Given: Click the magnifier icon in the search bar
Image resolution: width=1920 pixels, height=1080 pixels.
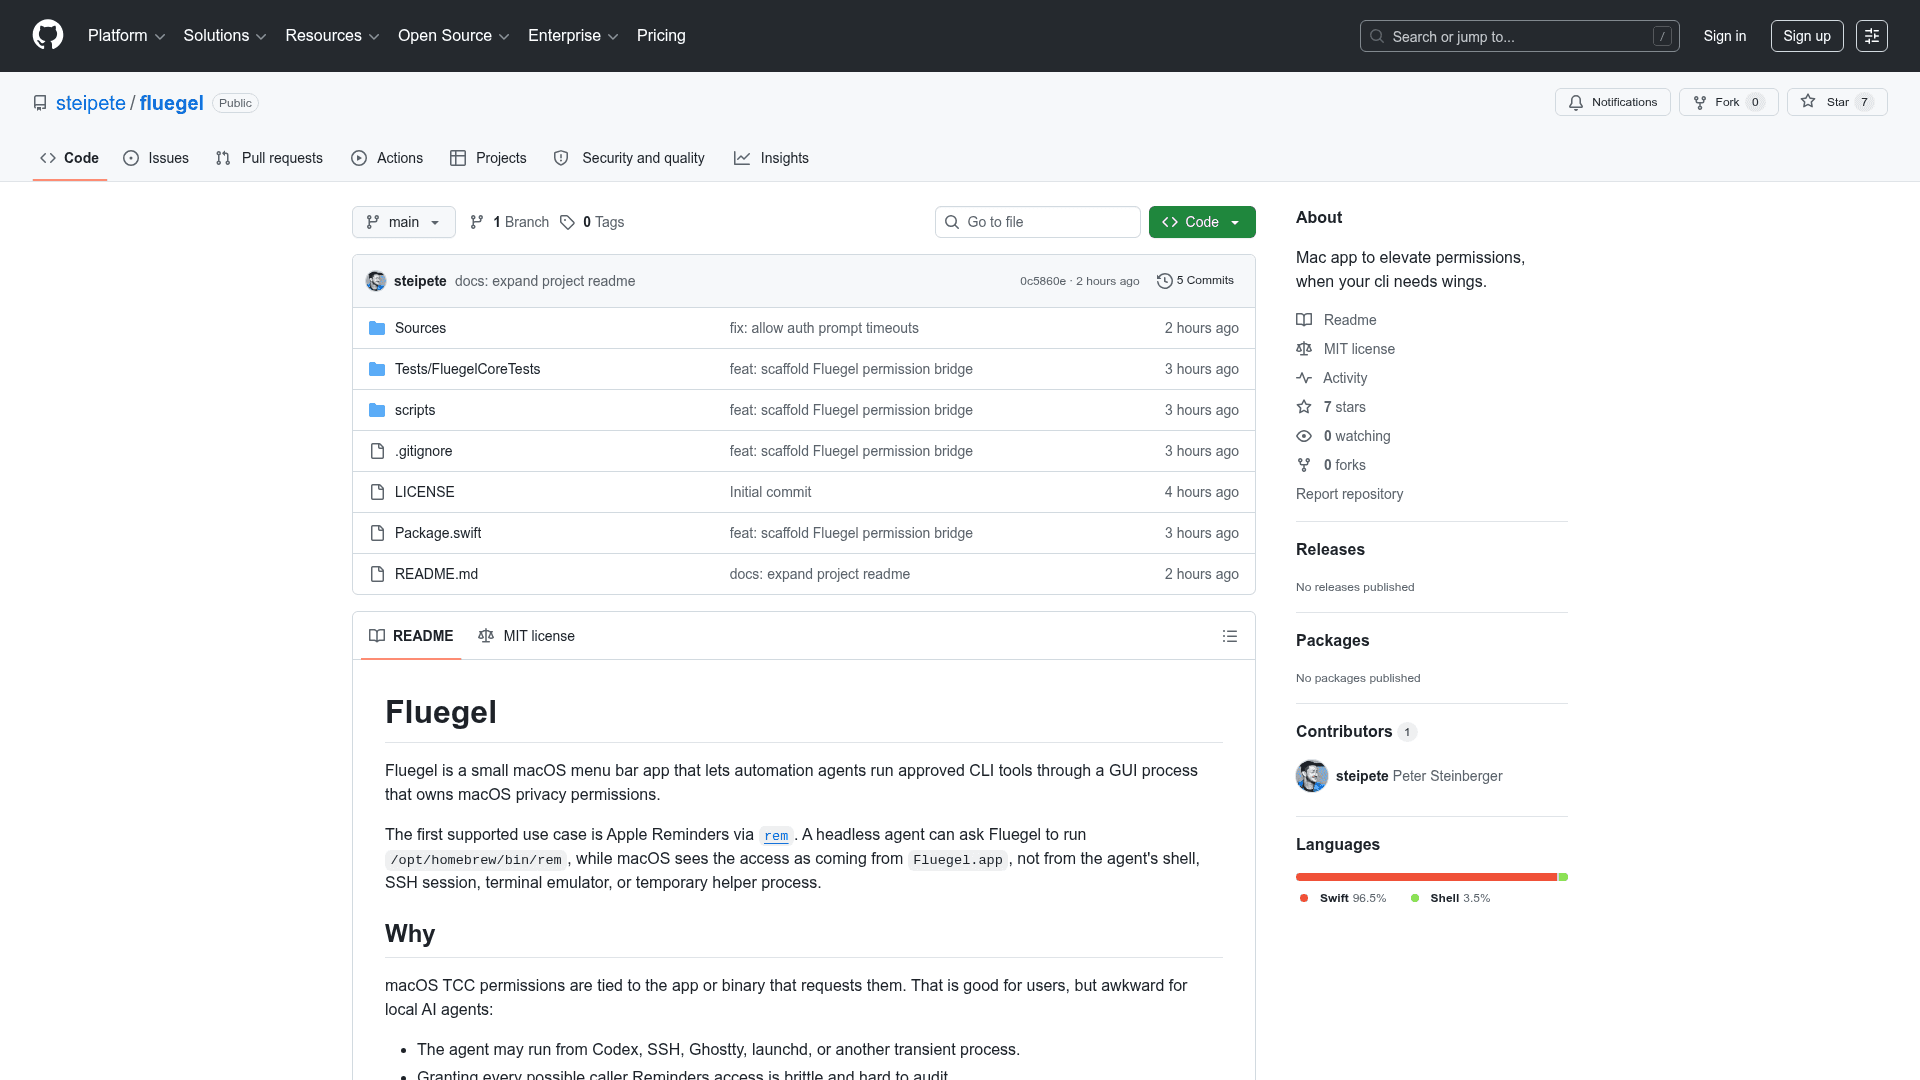Looking at the screenshot, I should tap(1377, 36).
